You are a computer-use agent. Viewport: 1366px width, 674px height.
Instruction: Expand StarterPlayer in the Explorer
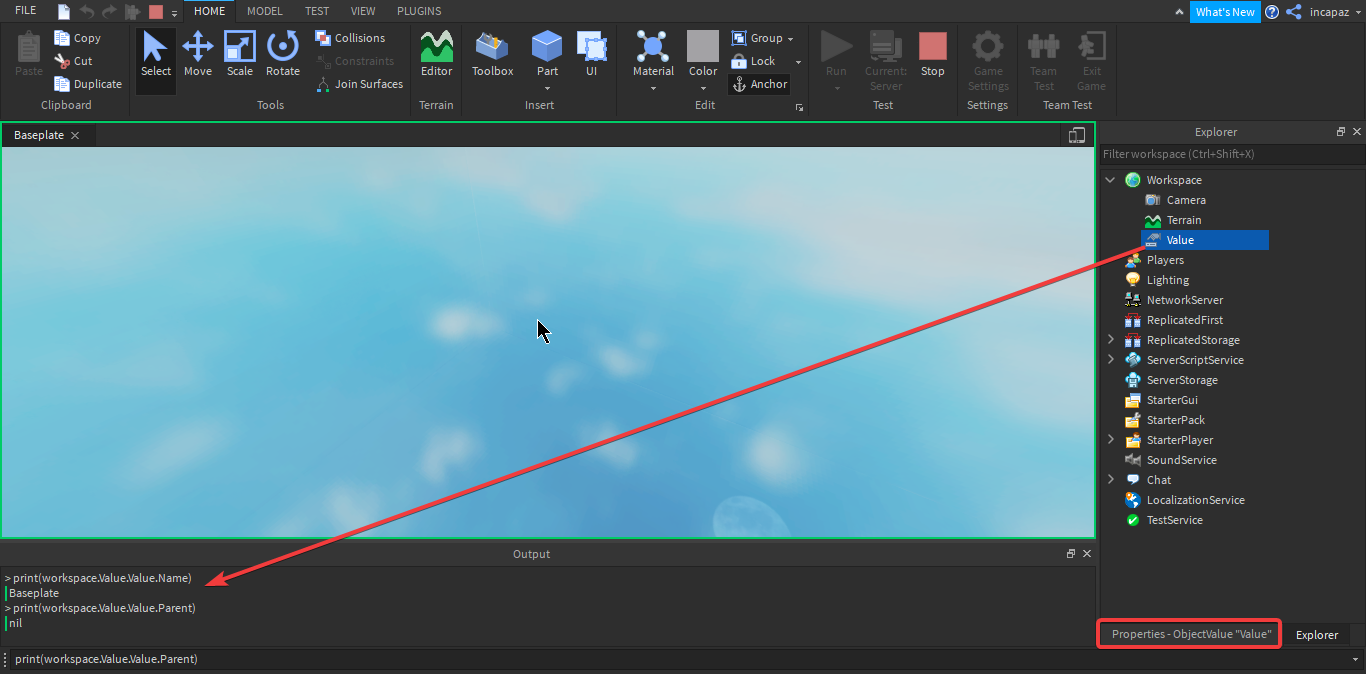(1110, 439)
